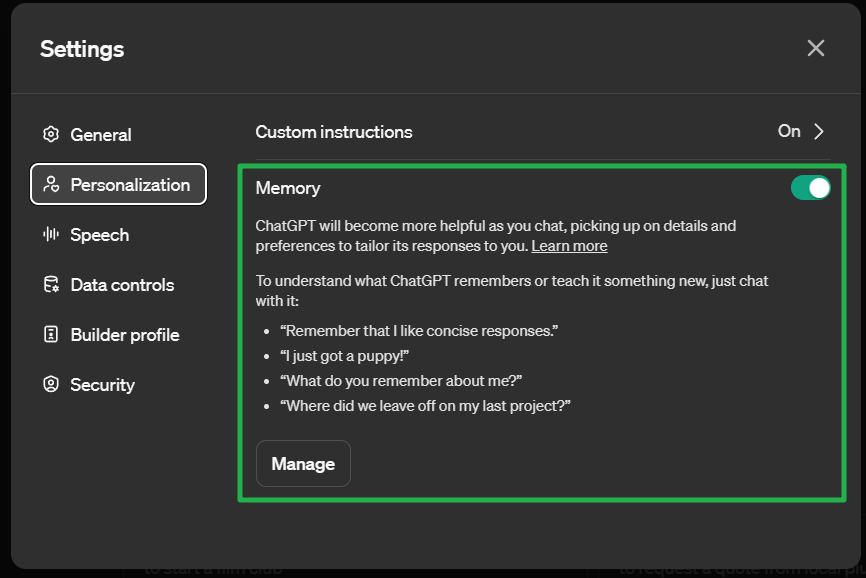Viewport: 866px width, 578px height.
Task: Click the Builder profile badge icon
Action: pos(51,335)
